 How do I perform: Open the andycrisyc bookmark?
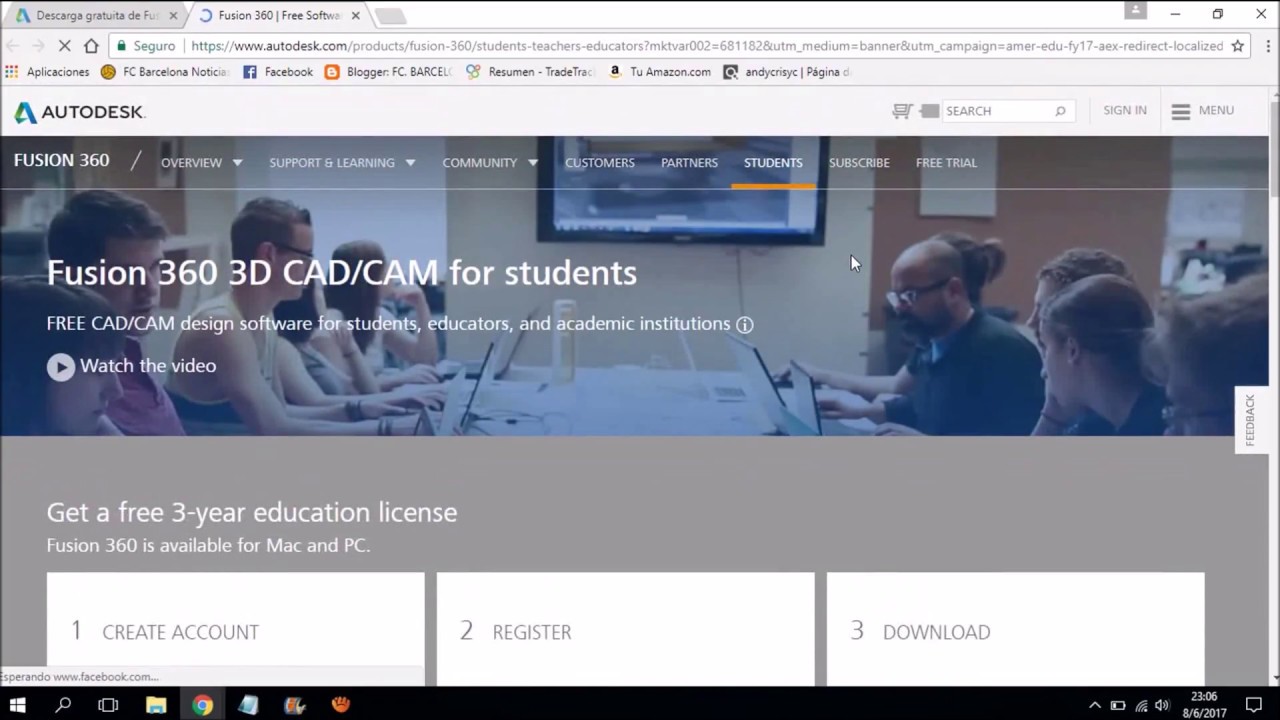pyautogui.click(x=787, y=72)
